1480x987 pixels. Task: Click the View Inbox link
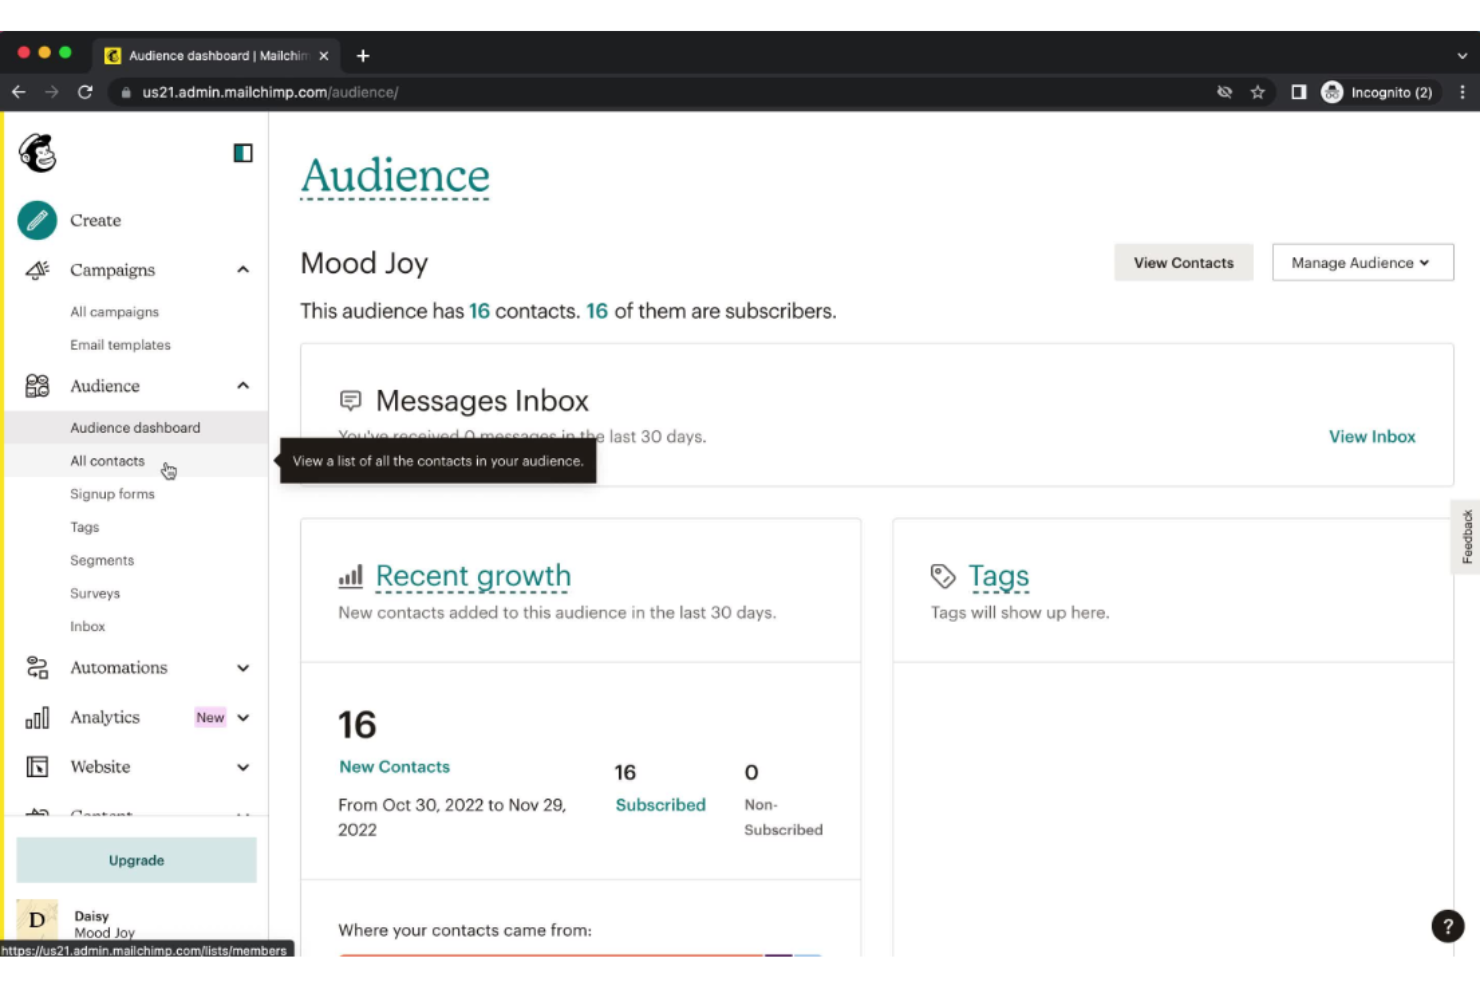[1372, 437]
